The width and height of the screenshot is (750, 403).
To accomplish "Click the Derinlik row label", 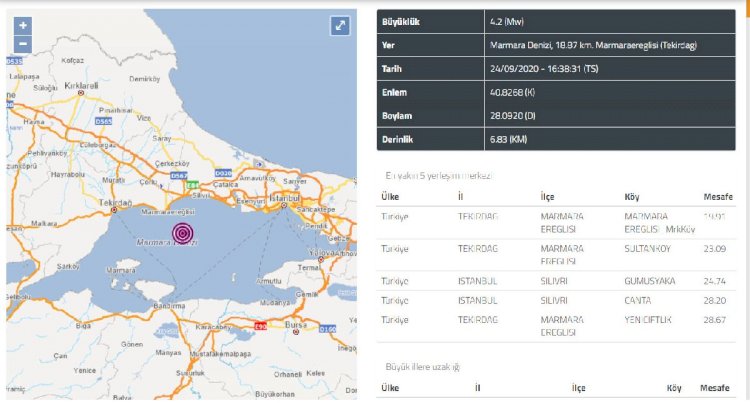I will 397,139.
